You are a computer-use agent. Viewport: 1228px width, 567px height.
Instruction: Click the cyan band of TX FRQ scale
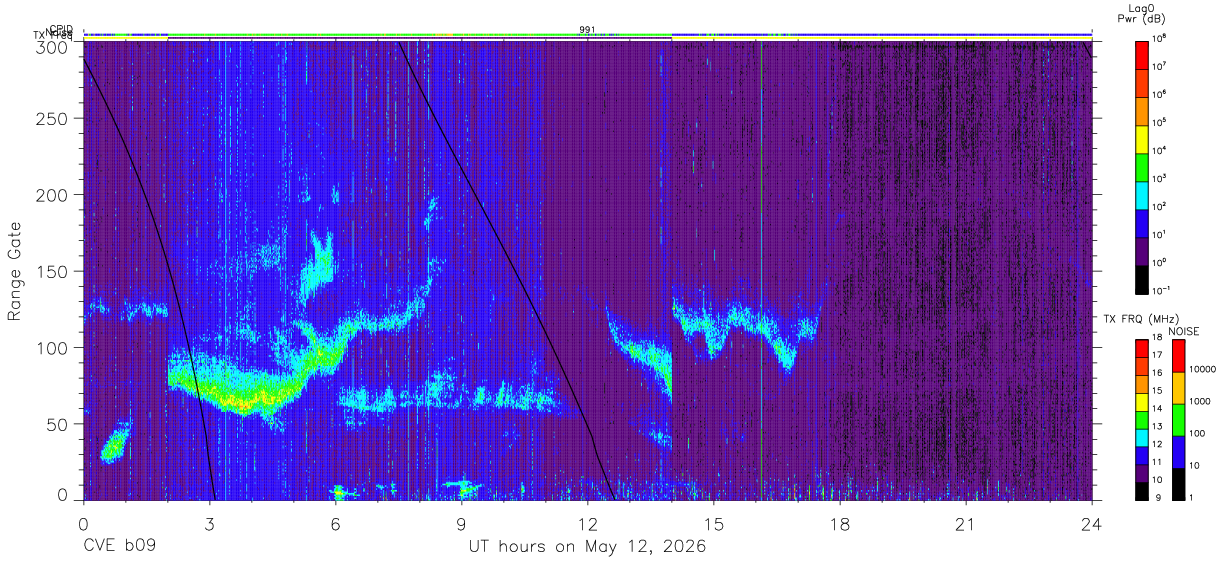coord(1141,438)
